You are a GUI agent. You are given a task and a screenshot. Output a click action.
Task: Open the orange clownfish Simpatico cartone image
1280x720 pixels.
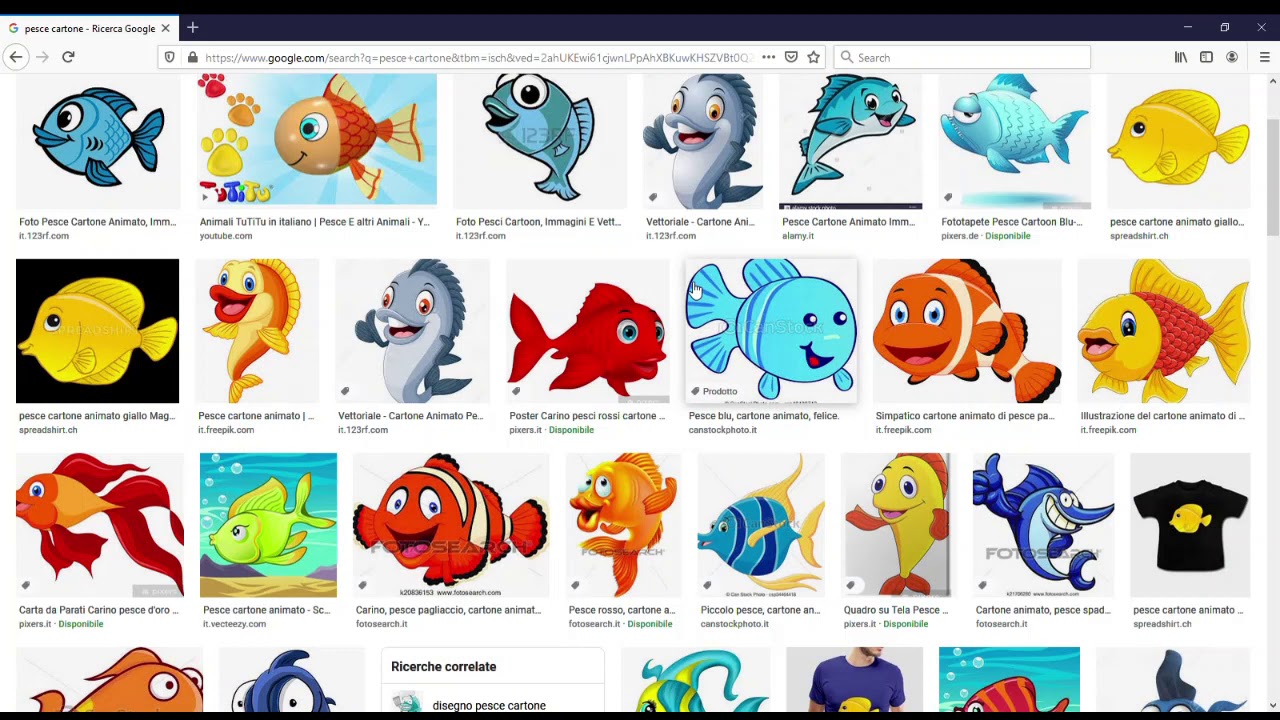click(x=966, y=331)
